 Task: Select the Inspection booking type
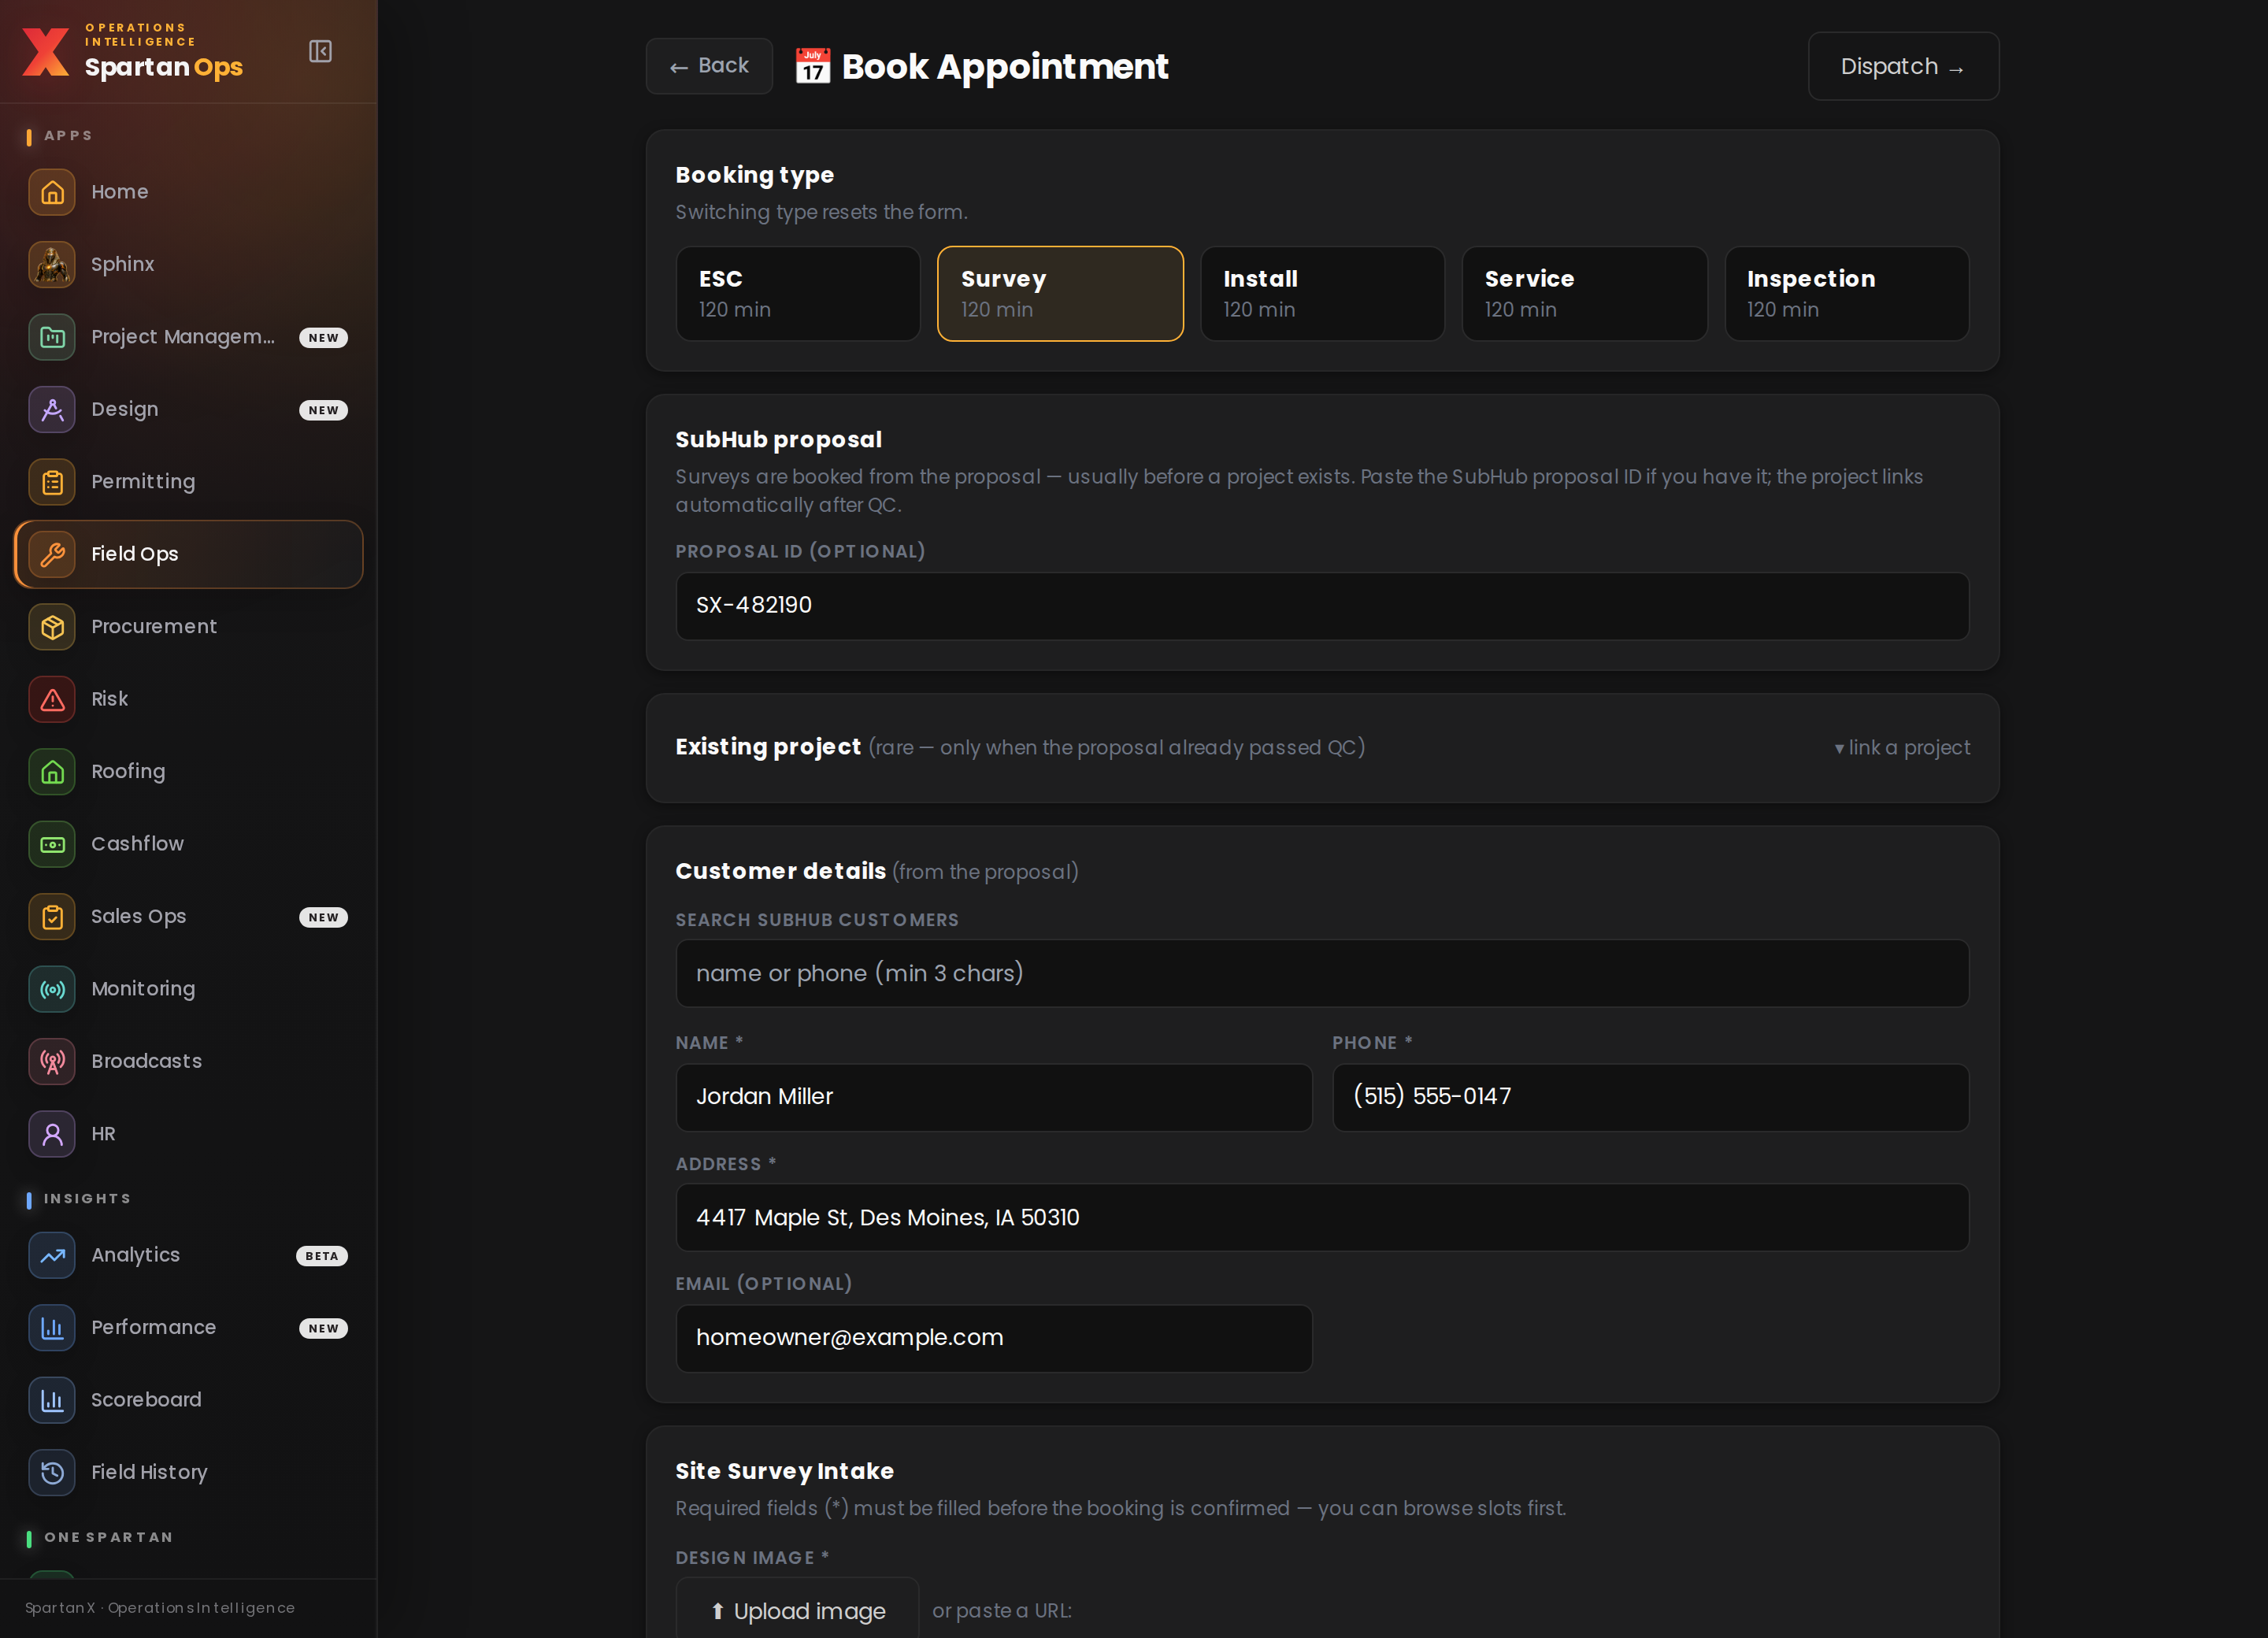(1846, 294)
